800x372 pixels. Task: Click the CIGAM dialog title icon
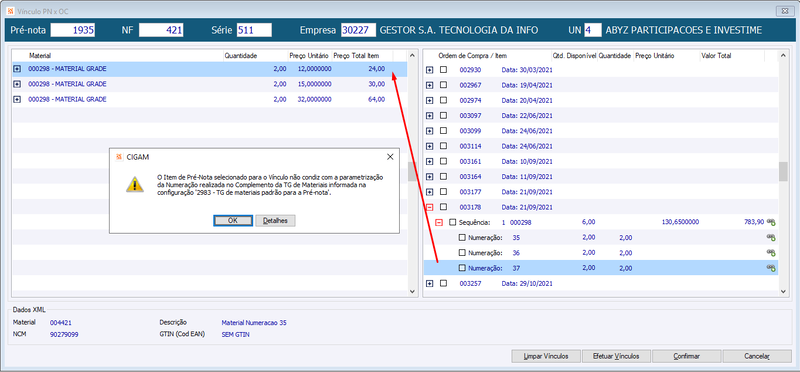119,157
